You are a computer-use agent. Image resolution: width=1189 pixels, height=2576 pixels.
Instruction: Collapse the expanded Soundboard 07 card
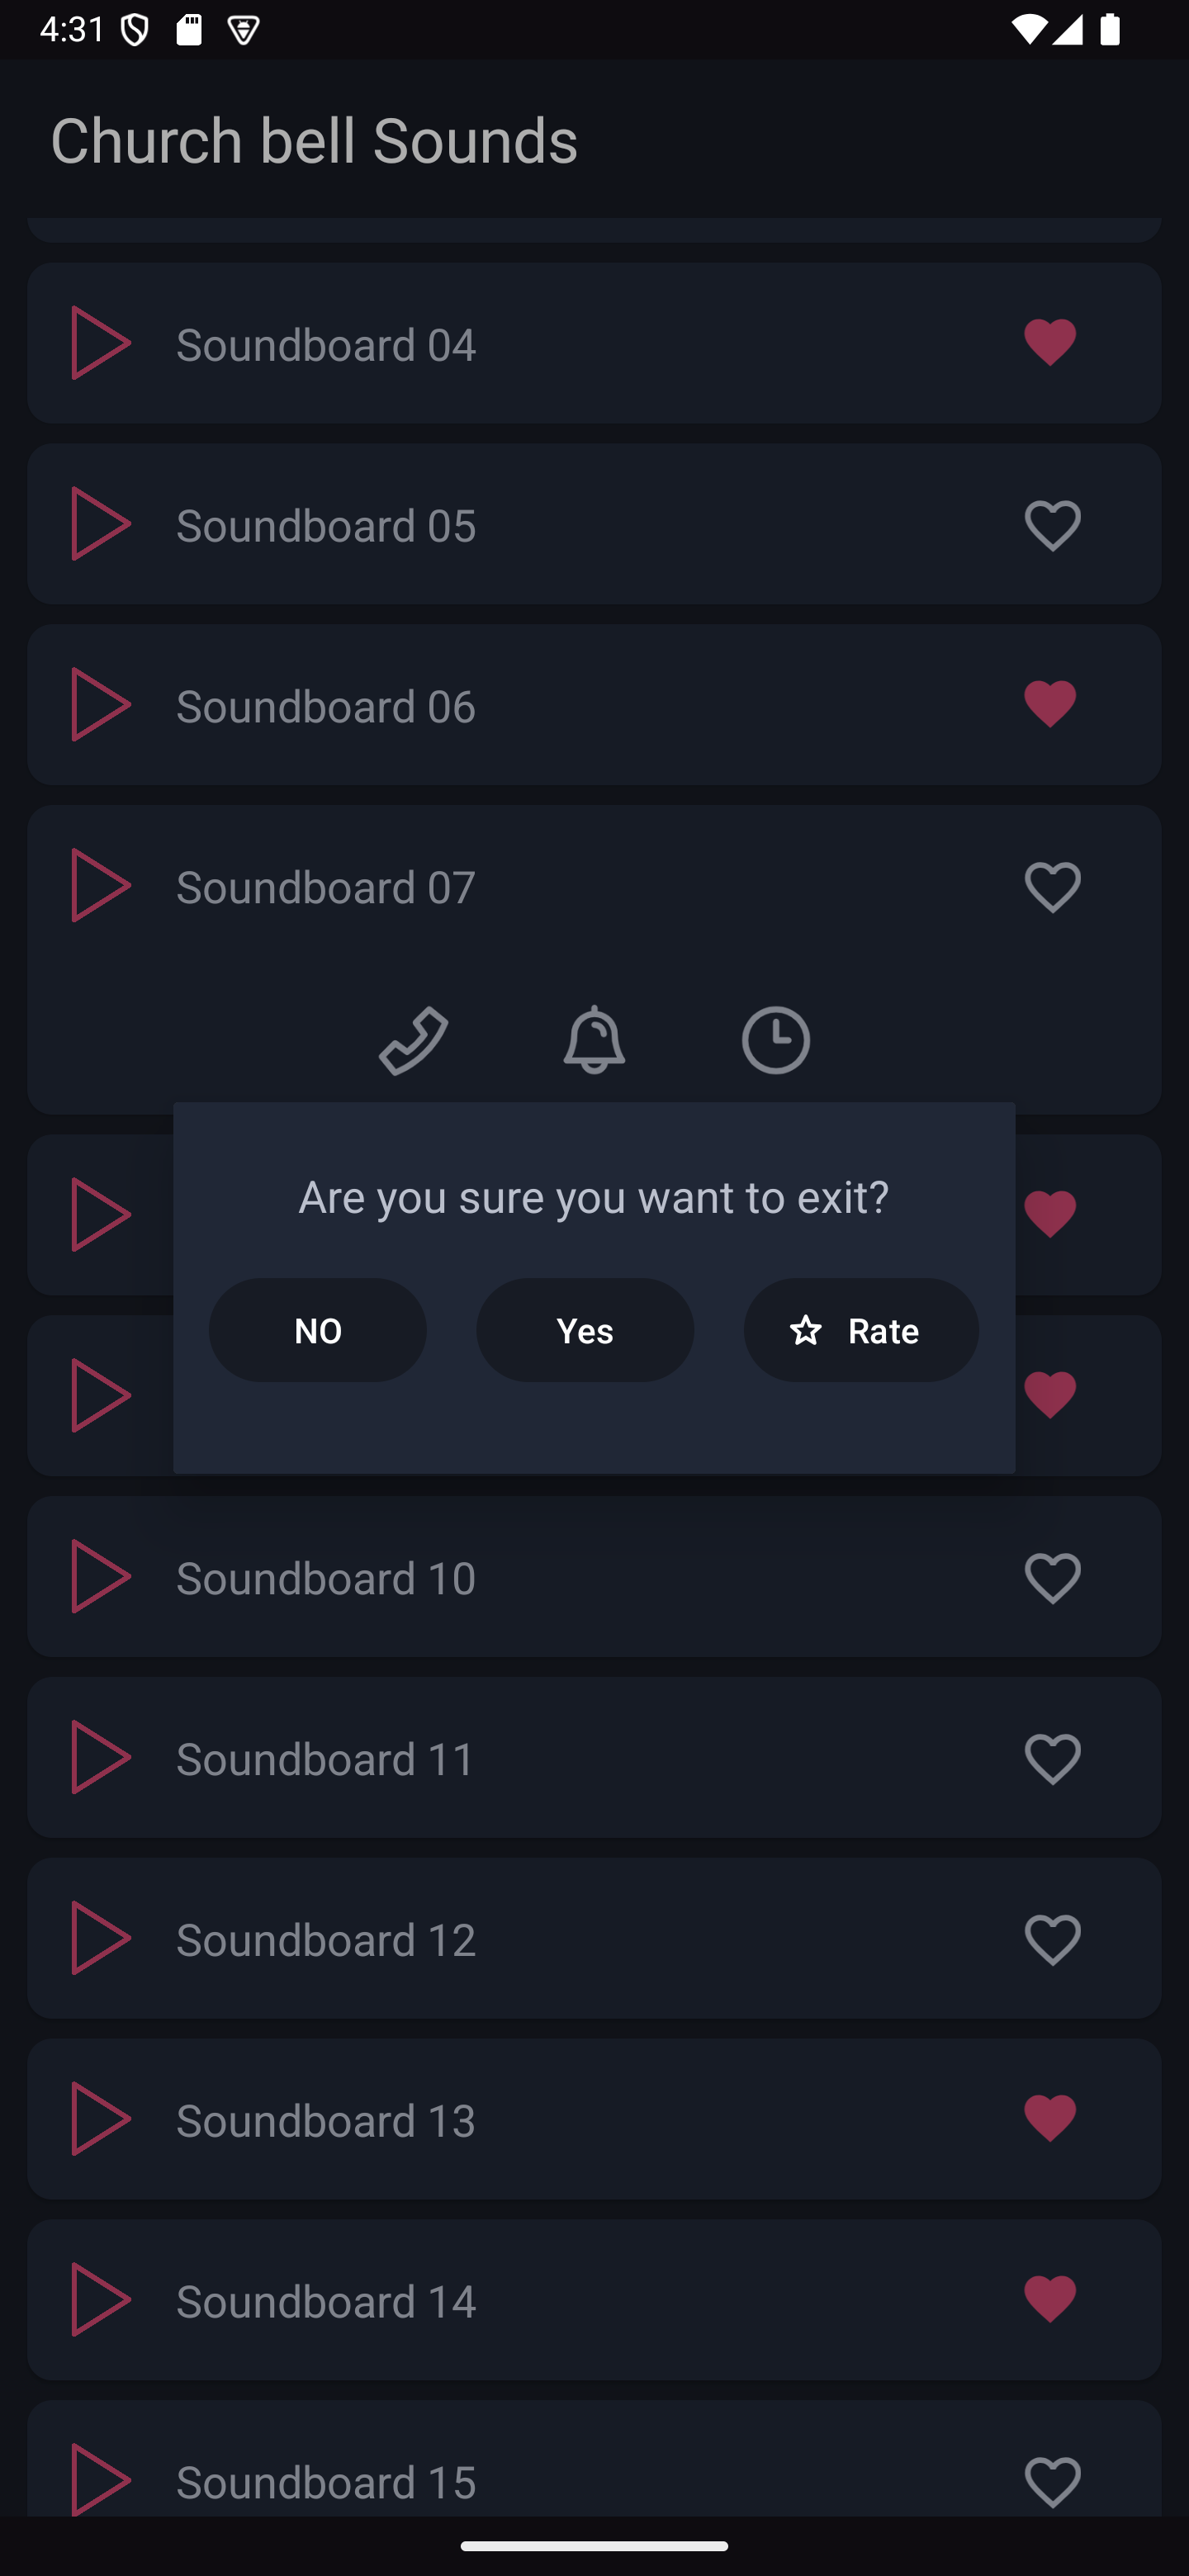click(x=594, y=887)
